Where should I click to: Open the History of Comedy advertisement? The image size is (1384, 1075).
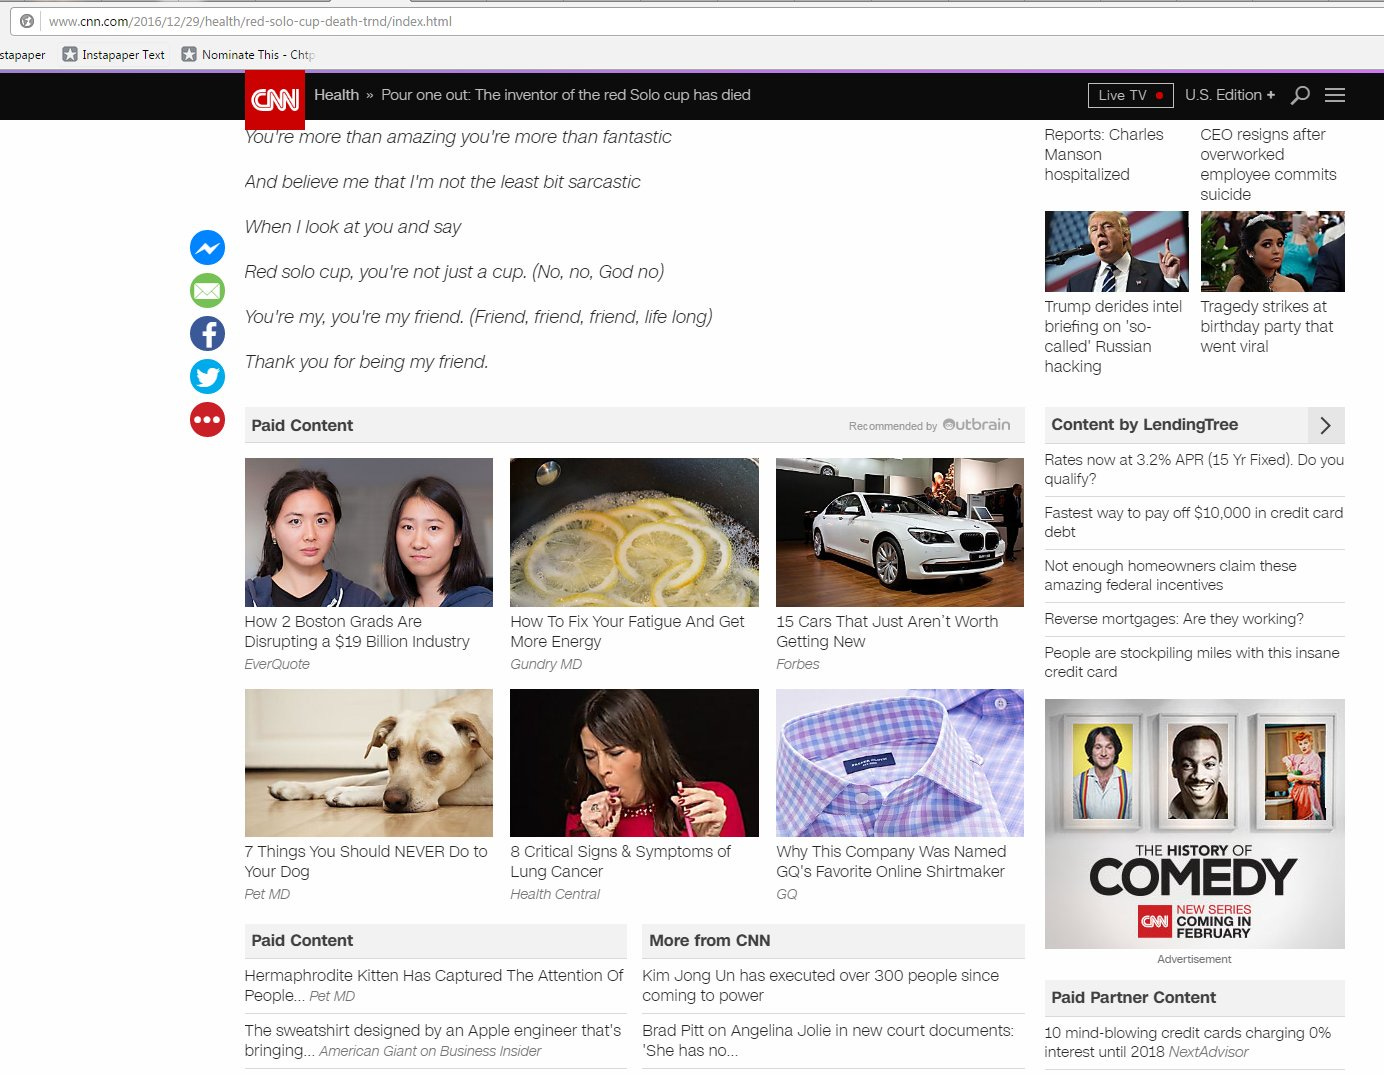coord(1194,823)
